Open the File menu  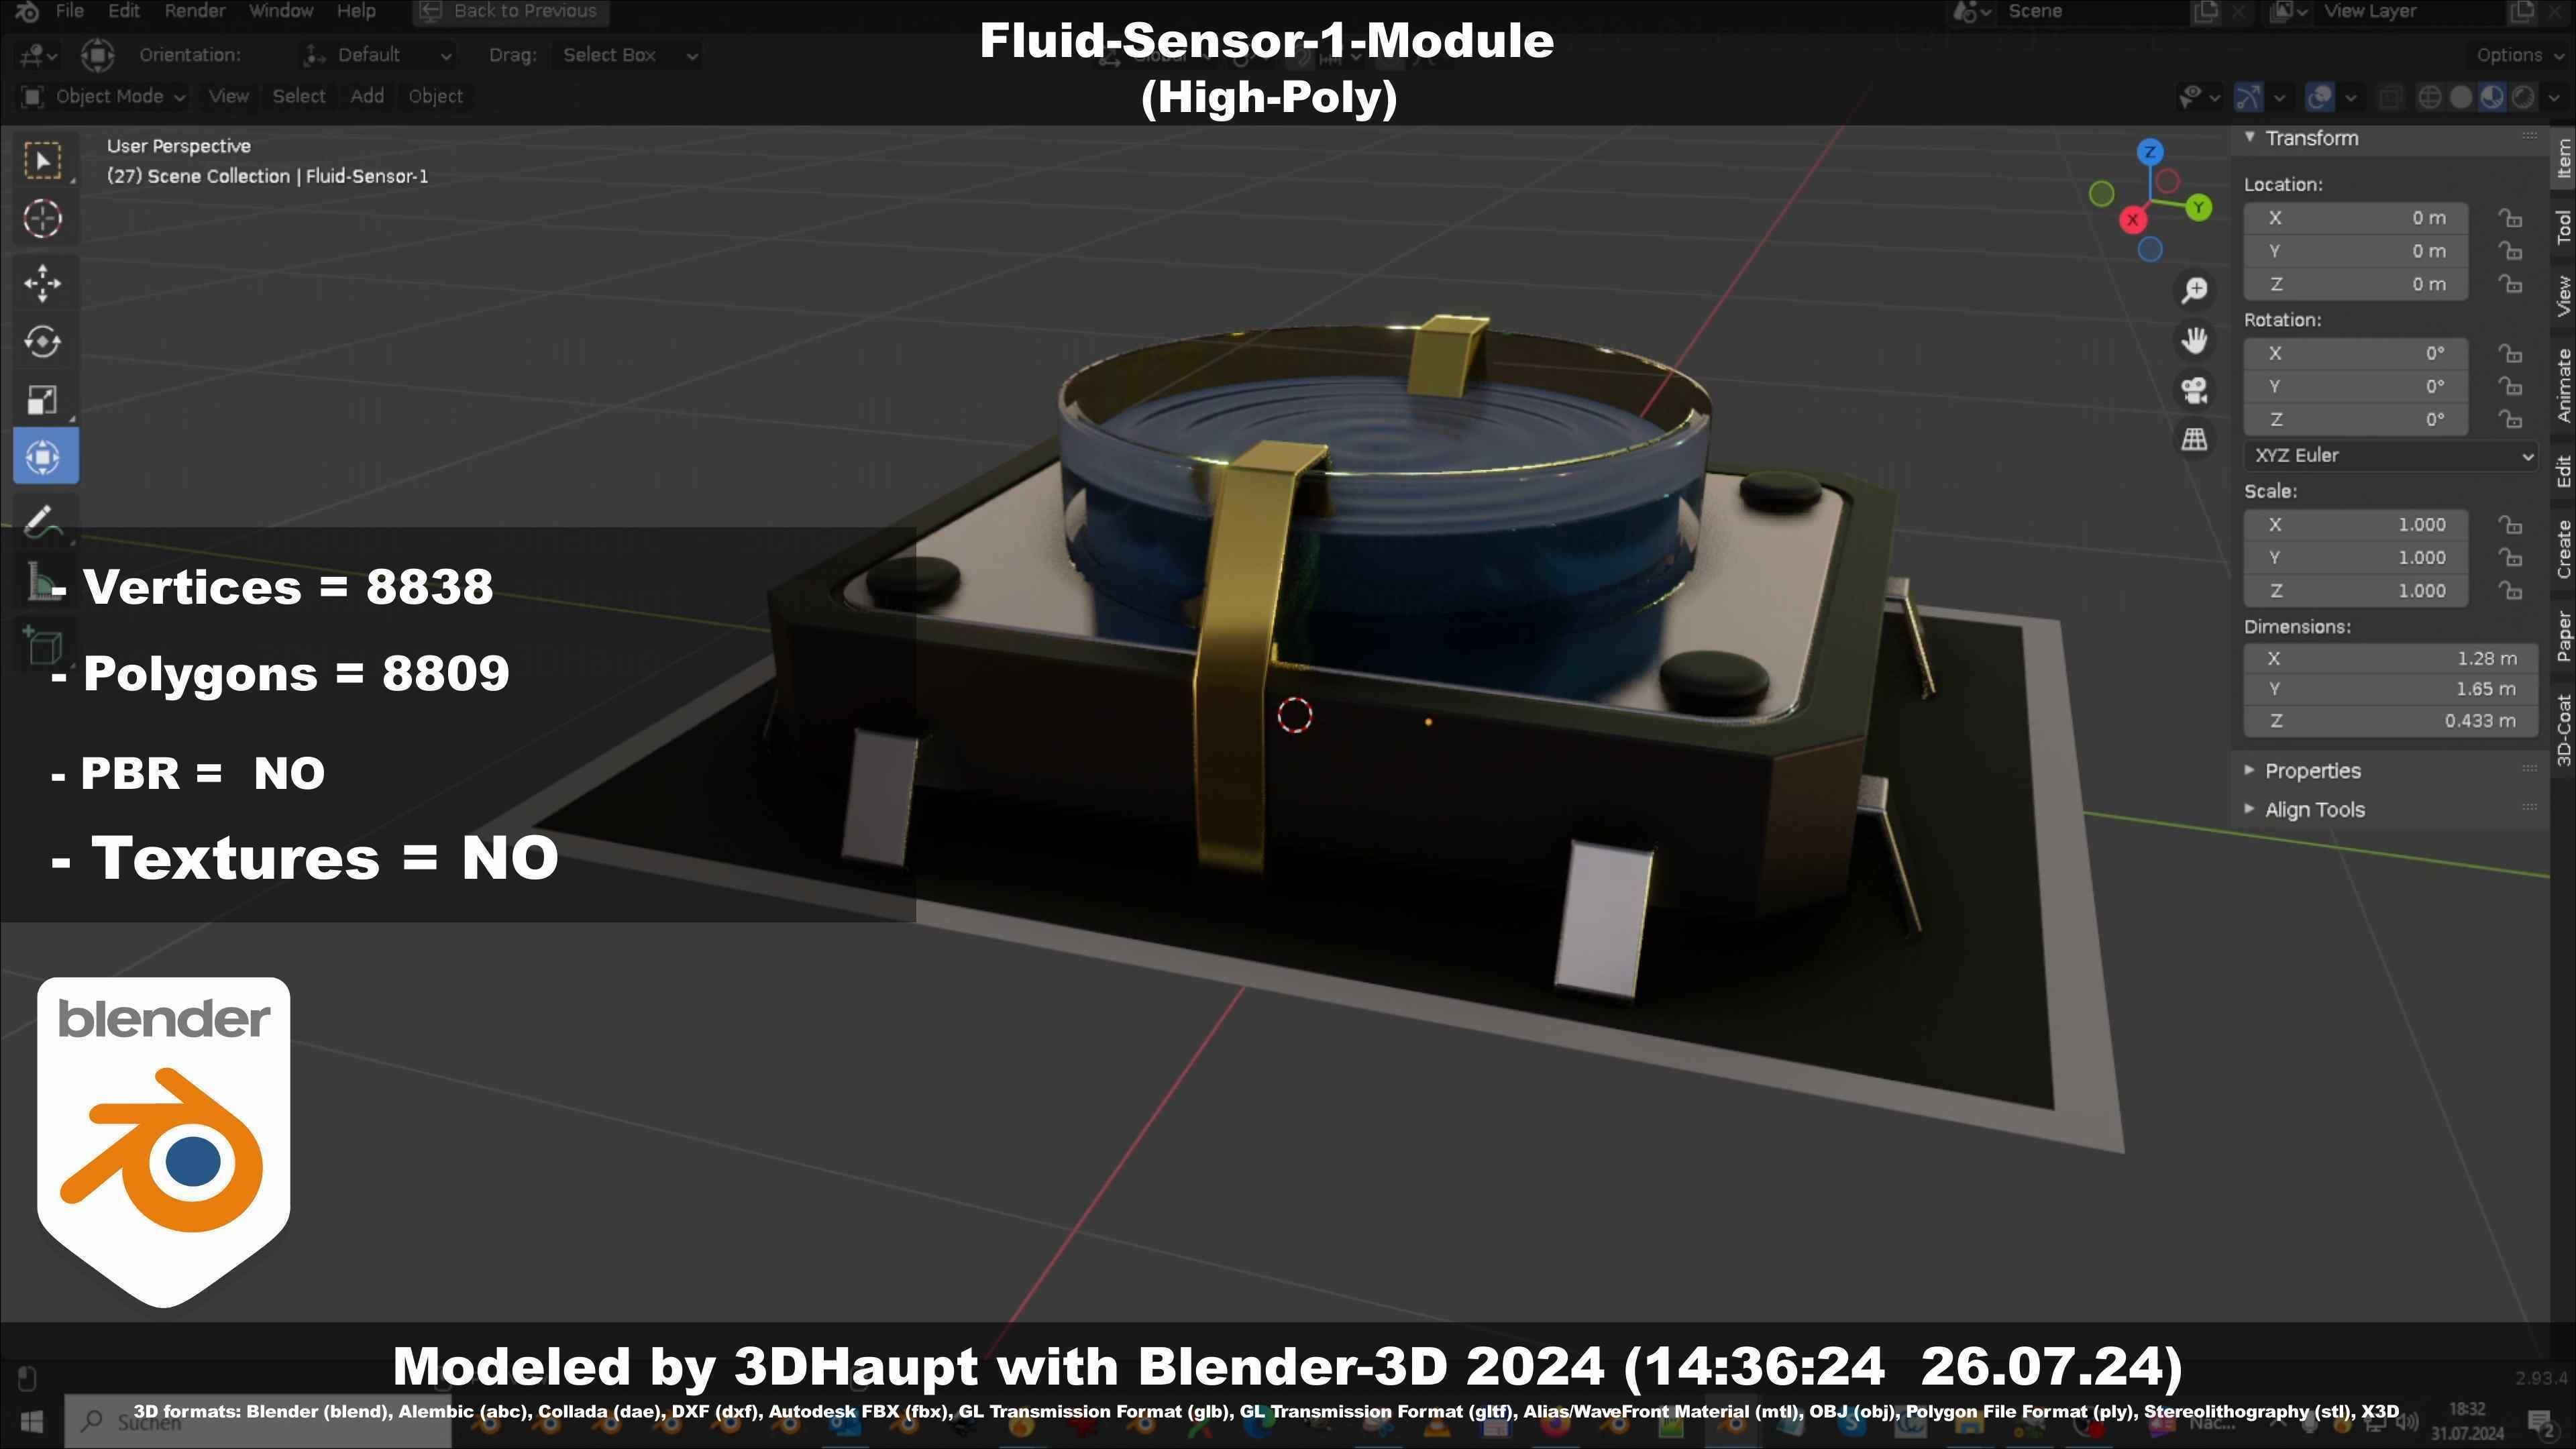click(x=69, y=11)
